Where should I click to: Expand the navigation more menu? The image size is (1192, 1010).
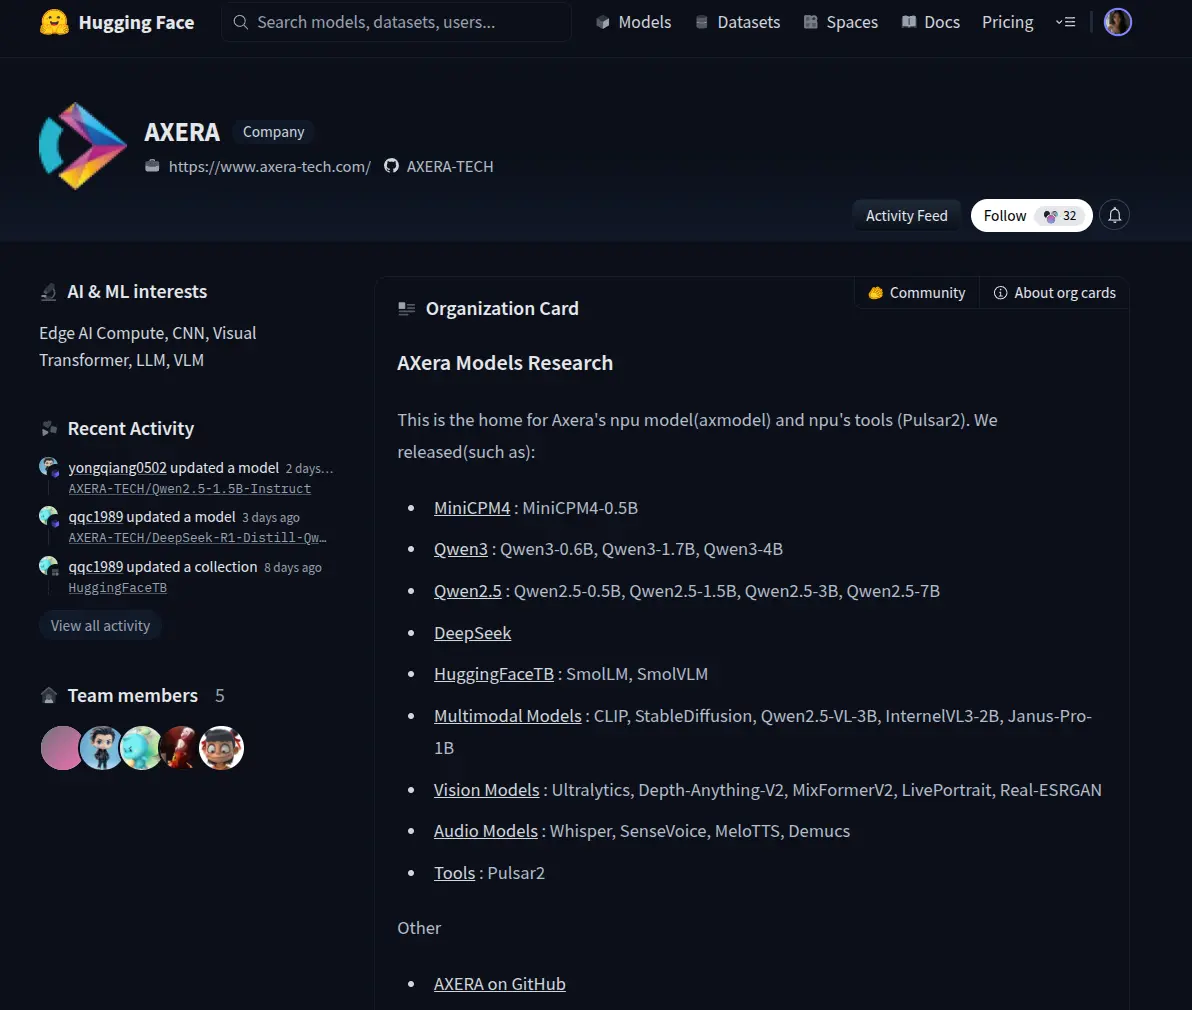tap(1065, 22)
